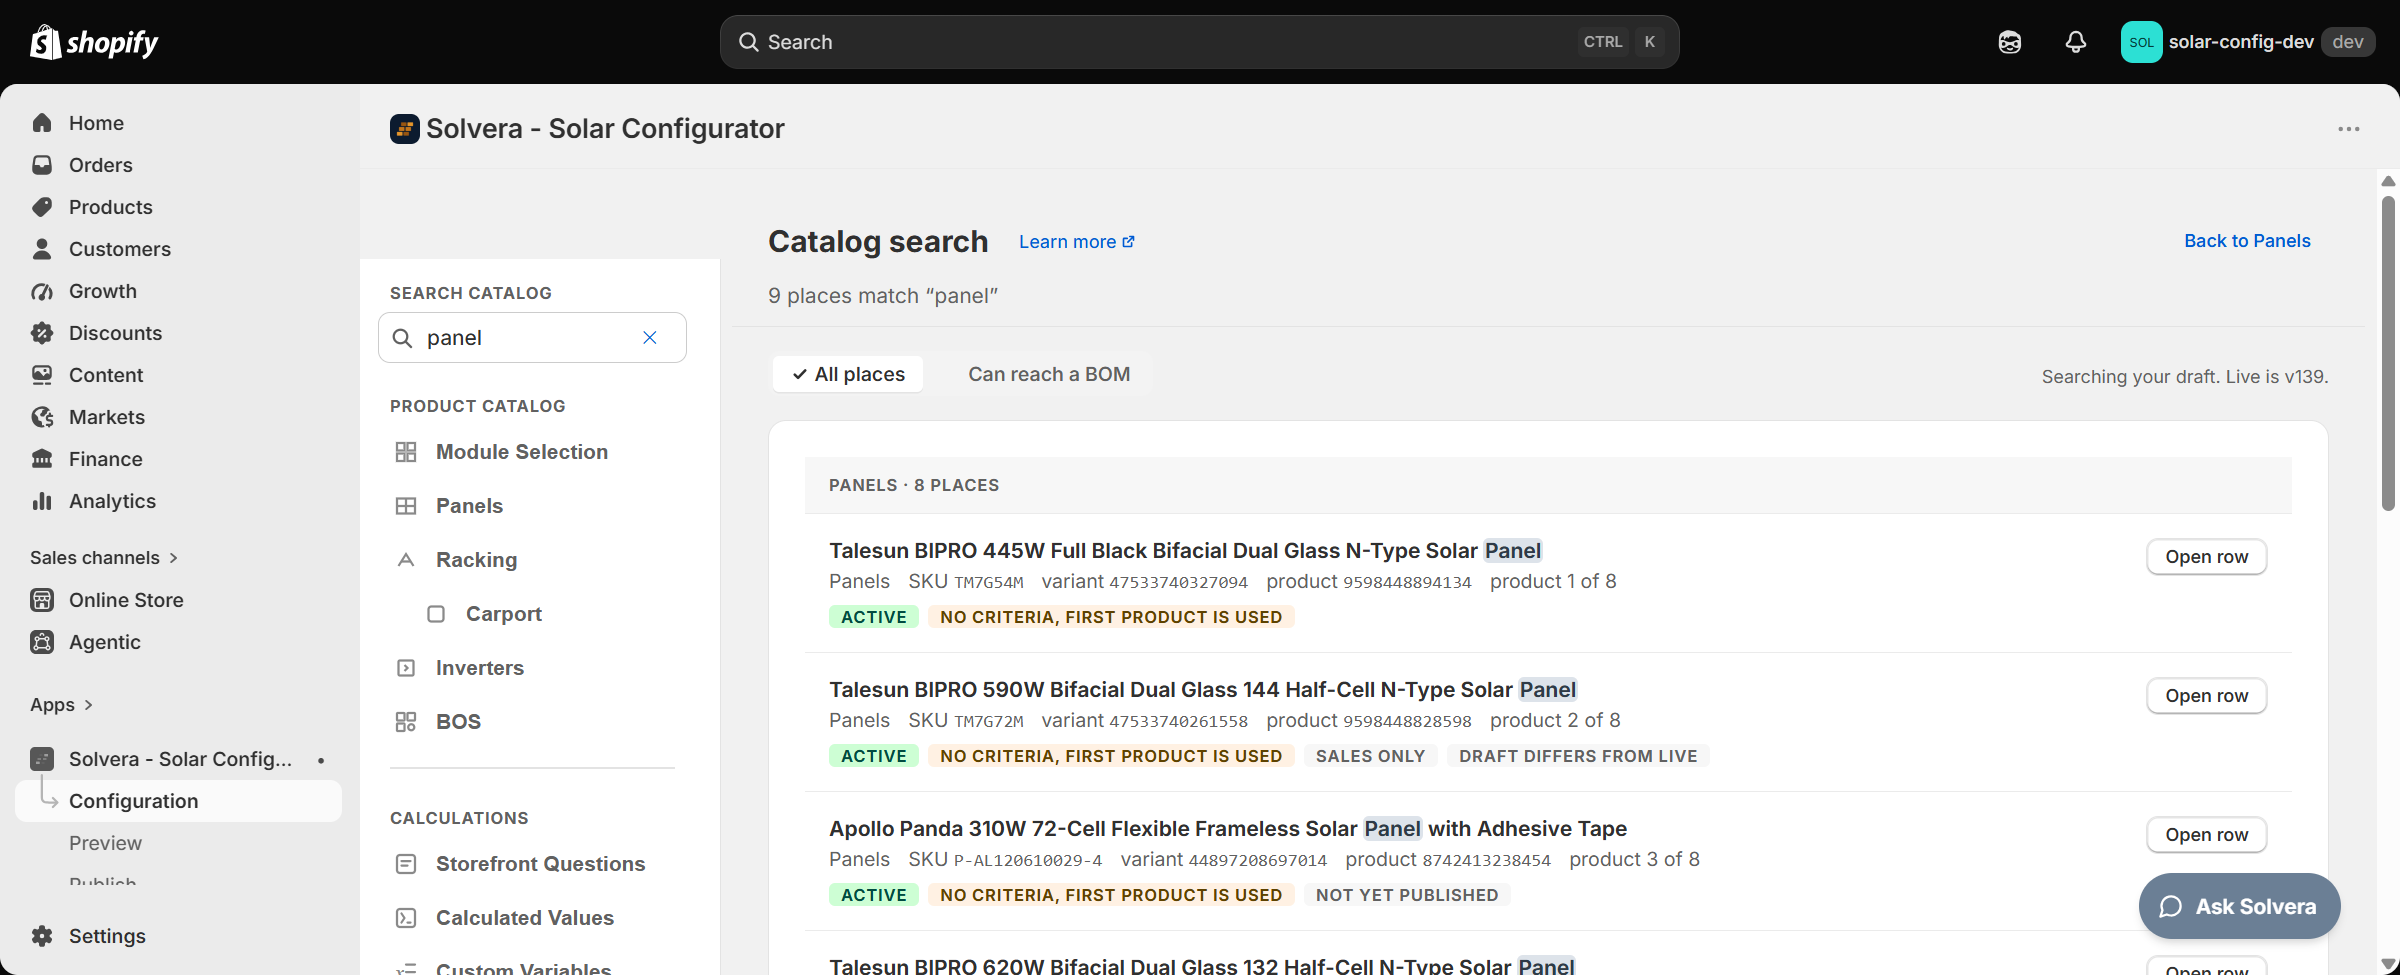Open row for Talesun BIPRO 590W panel
This screenshot has height=975, width=2400.
pyautogui.click(x=2206, y=696)
